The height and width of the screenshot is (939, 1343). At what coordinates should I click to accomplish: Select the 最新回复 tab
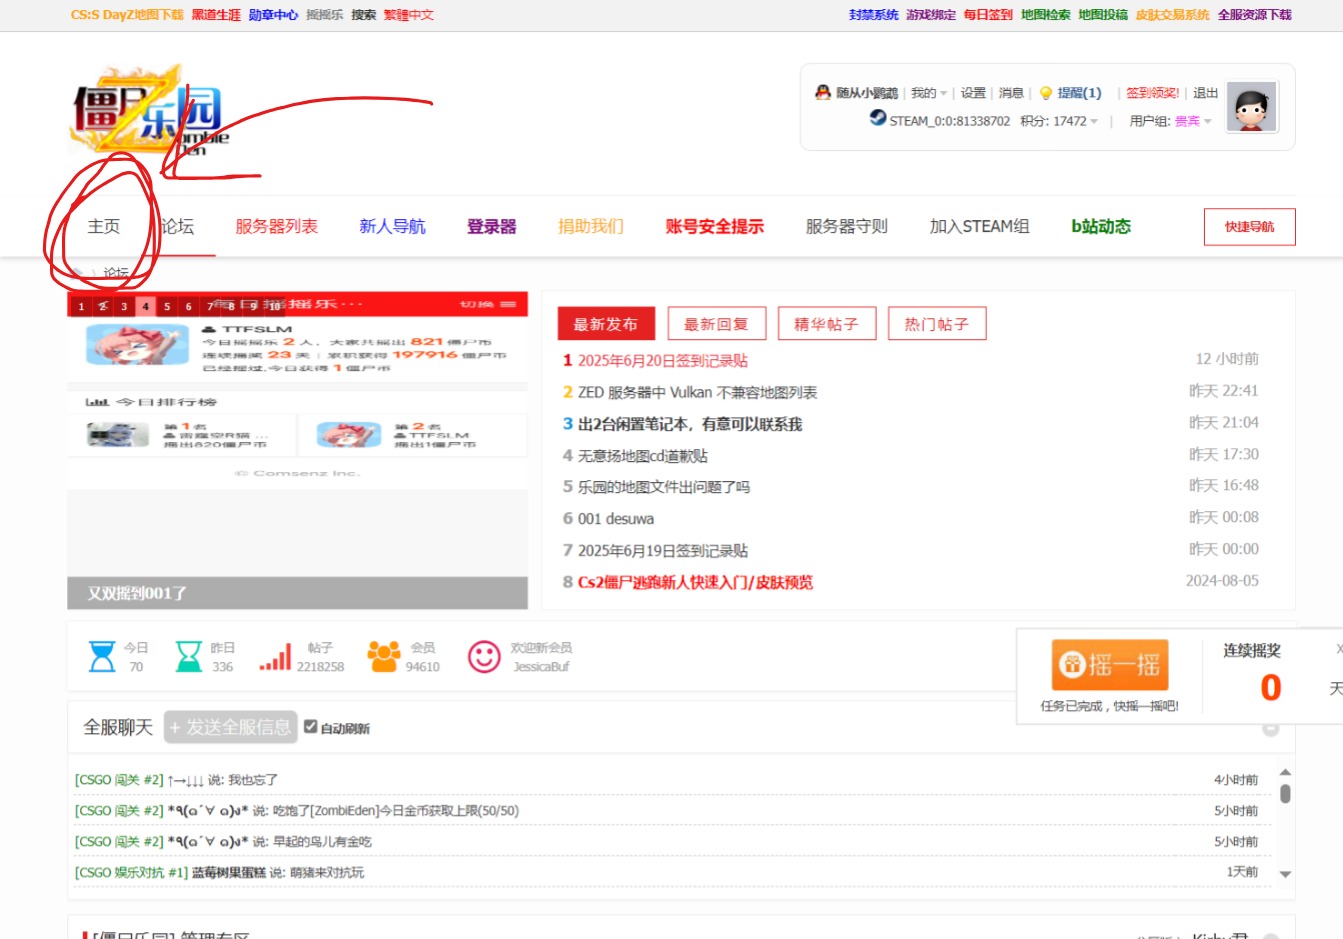click(716, 324)
